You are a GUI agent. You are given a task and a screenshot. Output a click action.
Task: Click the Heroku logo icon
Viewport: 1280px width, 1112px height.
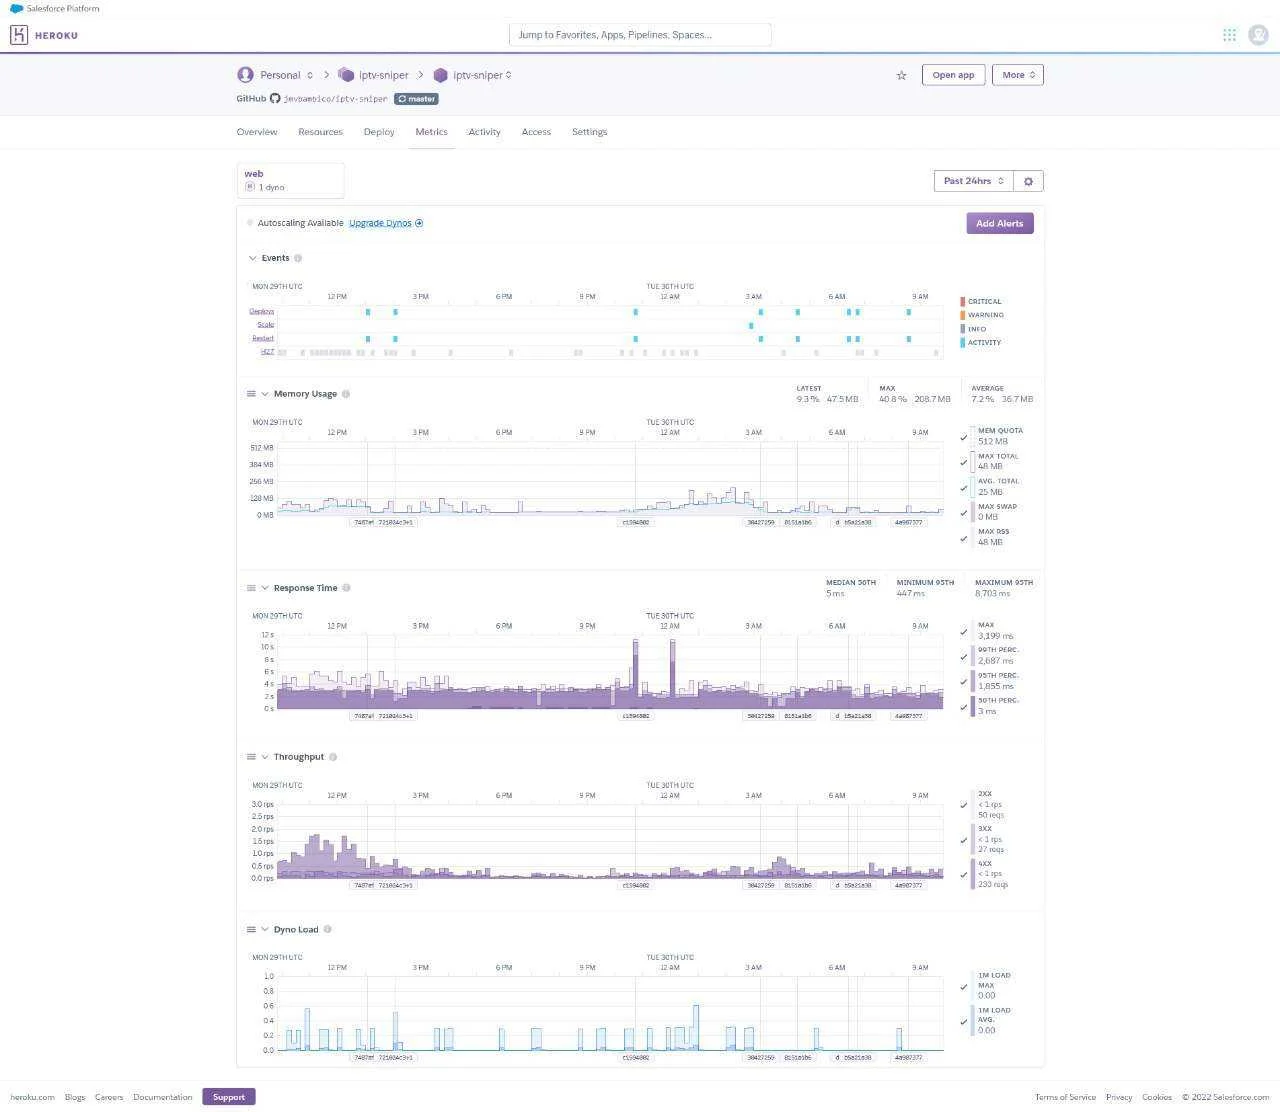point(19,35)
